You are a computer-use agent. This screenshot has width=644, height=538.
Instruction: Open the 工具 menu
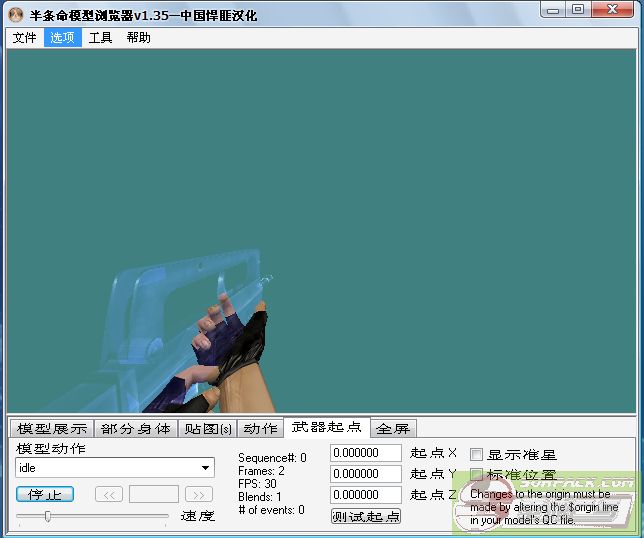click(x=100, y=38)
